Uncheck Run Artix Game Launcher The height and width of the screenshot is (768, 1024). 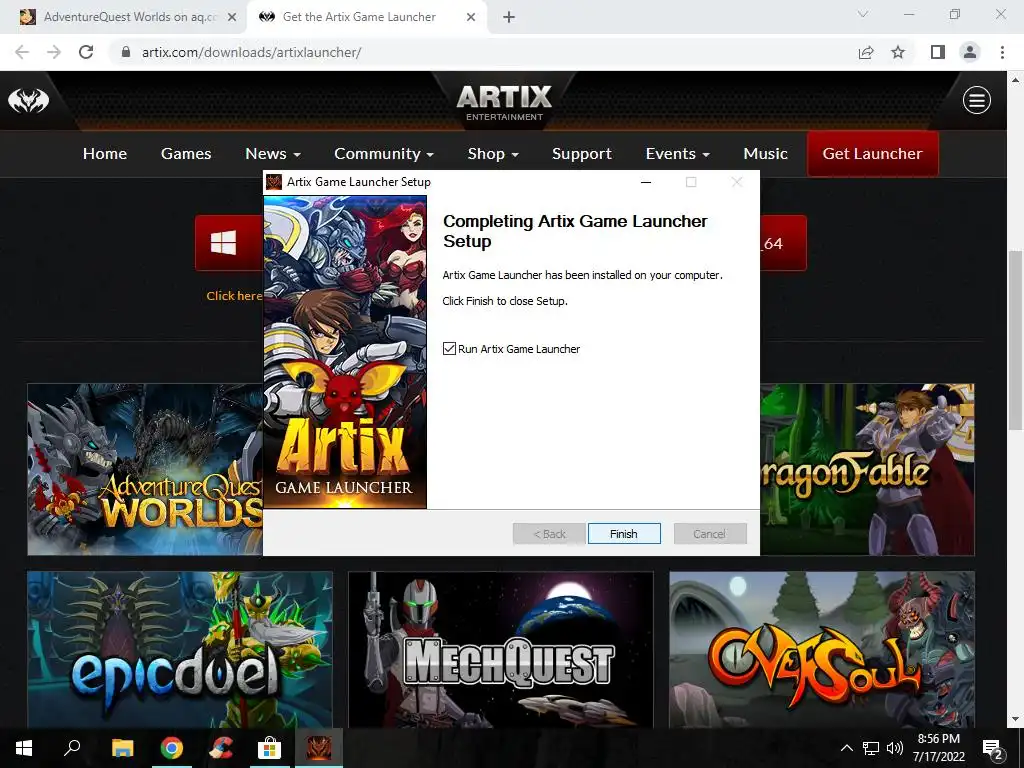coord(449,349)
